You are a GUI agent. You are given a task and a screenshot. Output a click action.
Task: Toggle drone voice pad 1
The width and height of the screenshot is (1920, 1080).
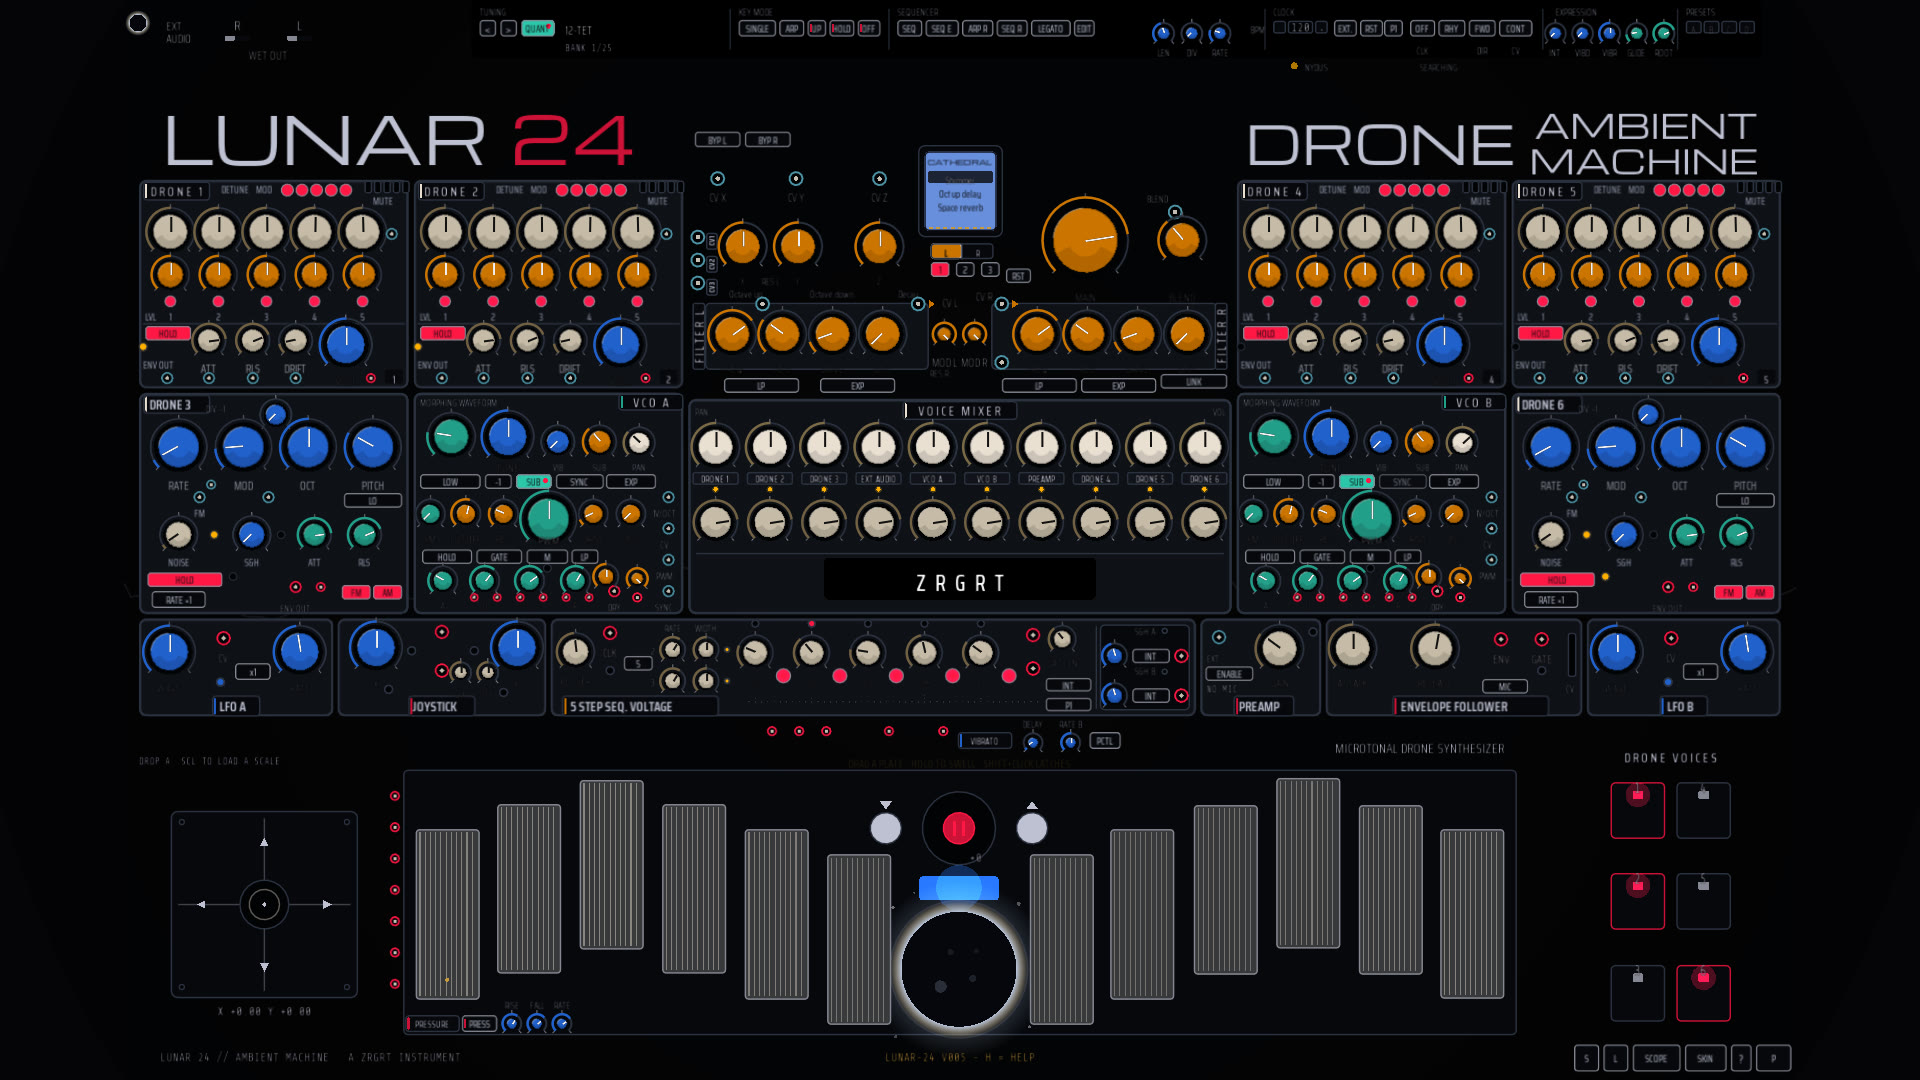point(1637,810)
